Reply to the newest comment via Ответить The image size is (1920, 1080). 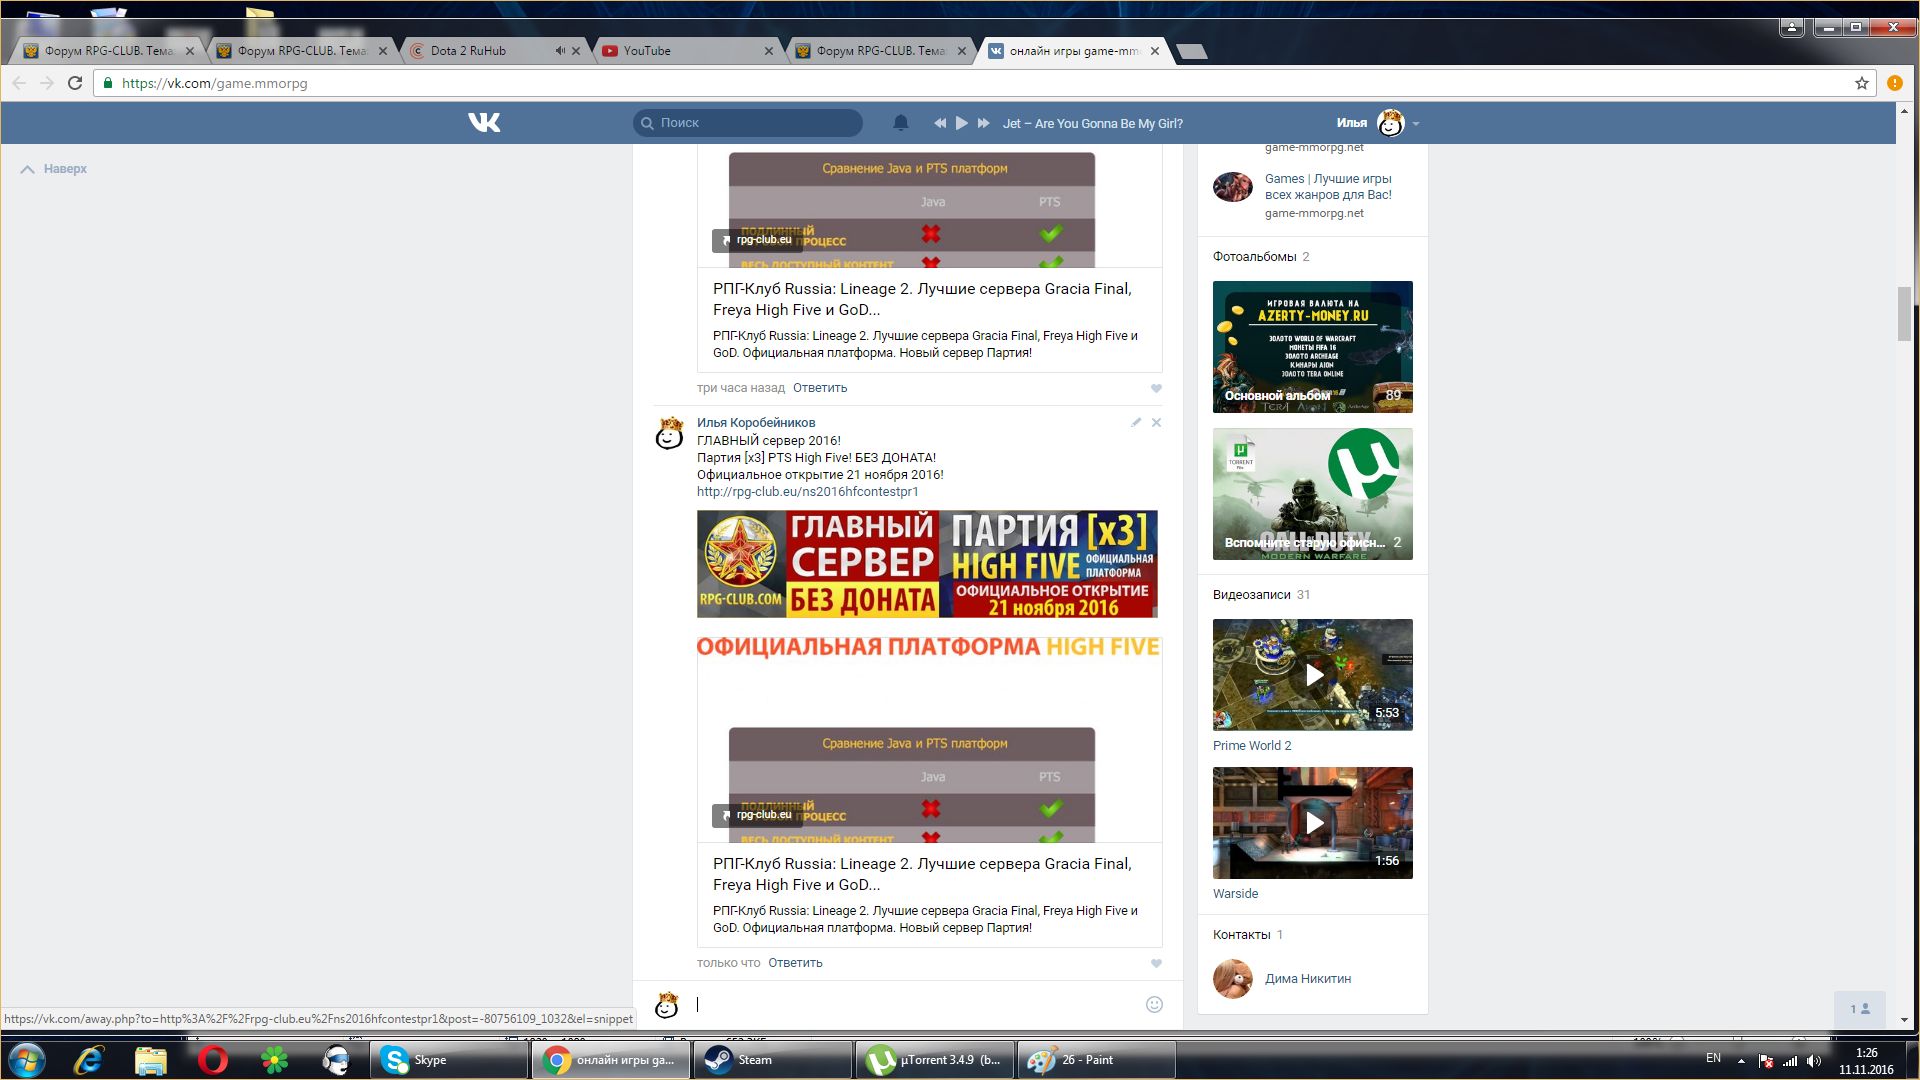(795, 963)
